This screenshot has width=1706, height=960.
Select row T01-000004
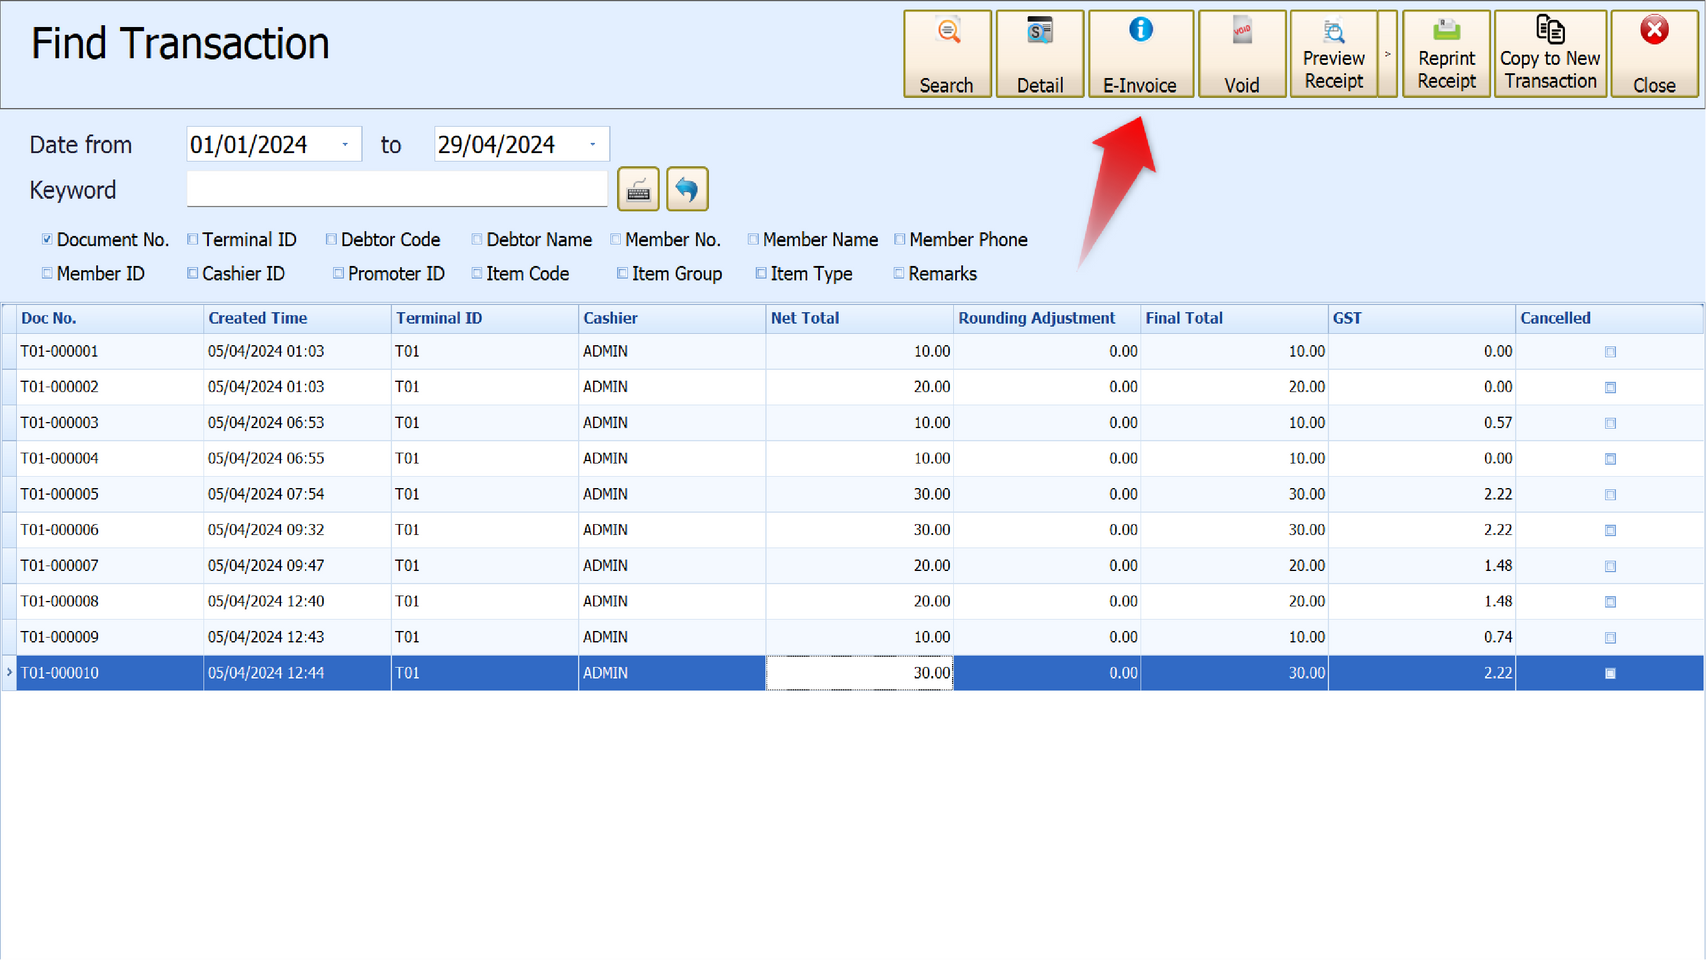tap(852, 458)
